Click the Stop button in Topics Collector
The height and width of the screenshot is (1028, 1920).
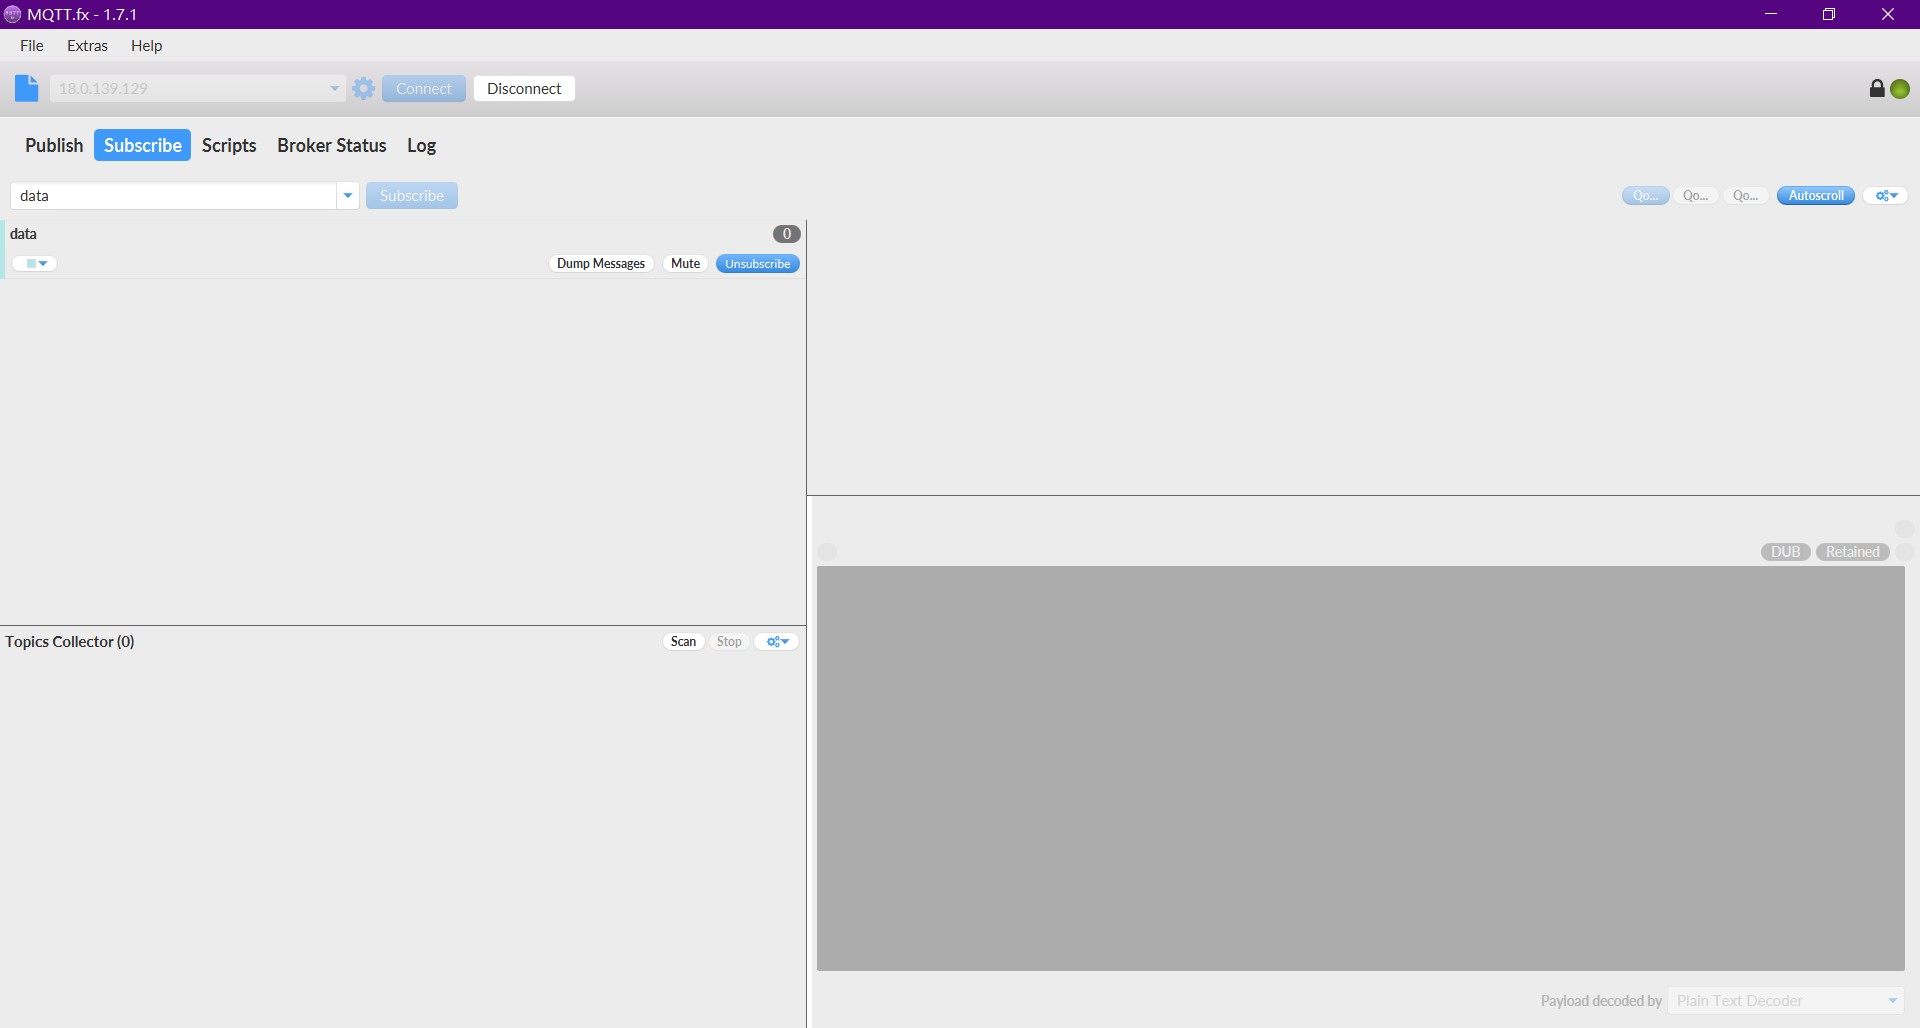pos(729,641)
